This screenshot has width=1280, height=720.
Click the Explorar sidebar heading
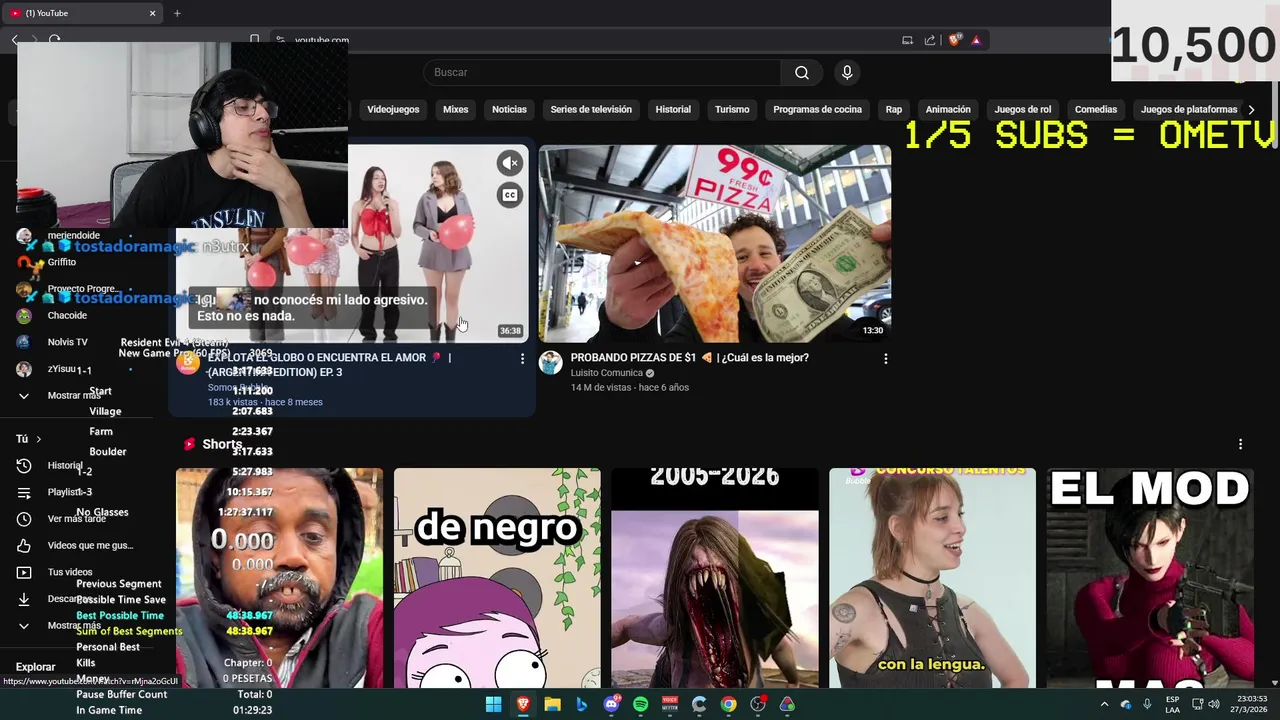35,667
